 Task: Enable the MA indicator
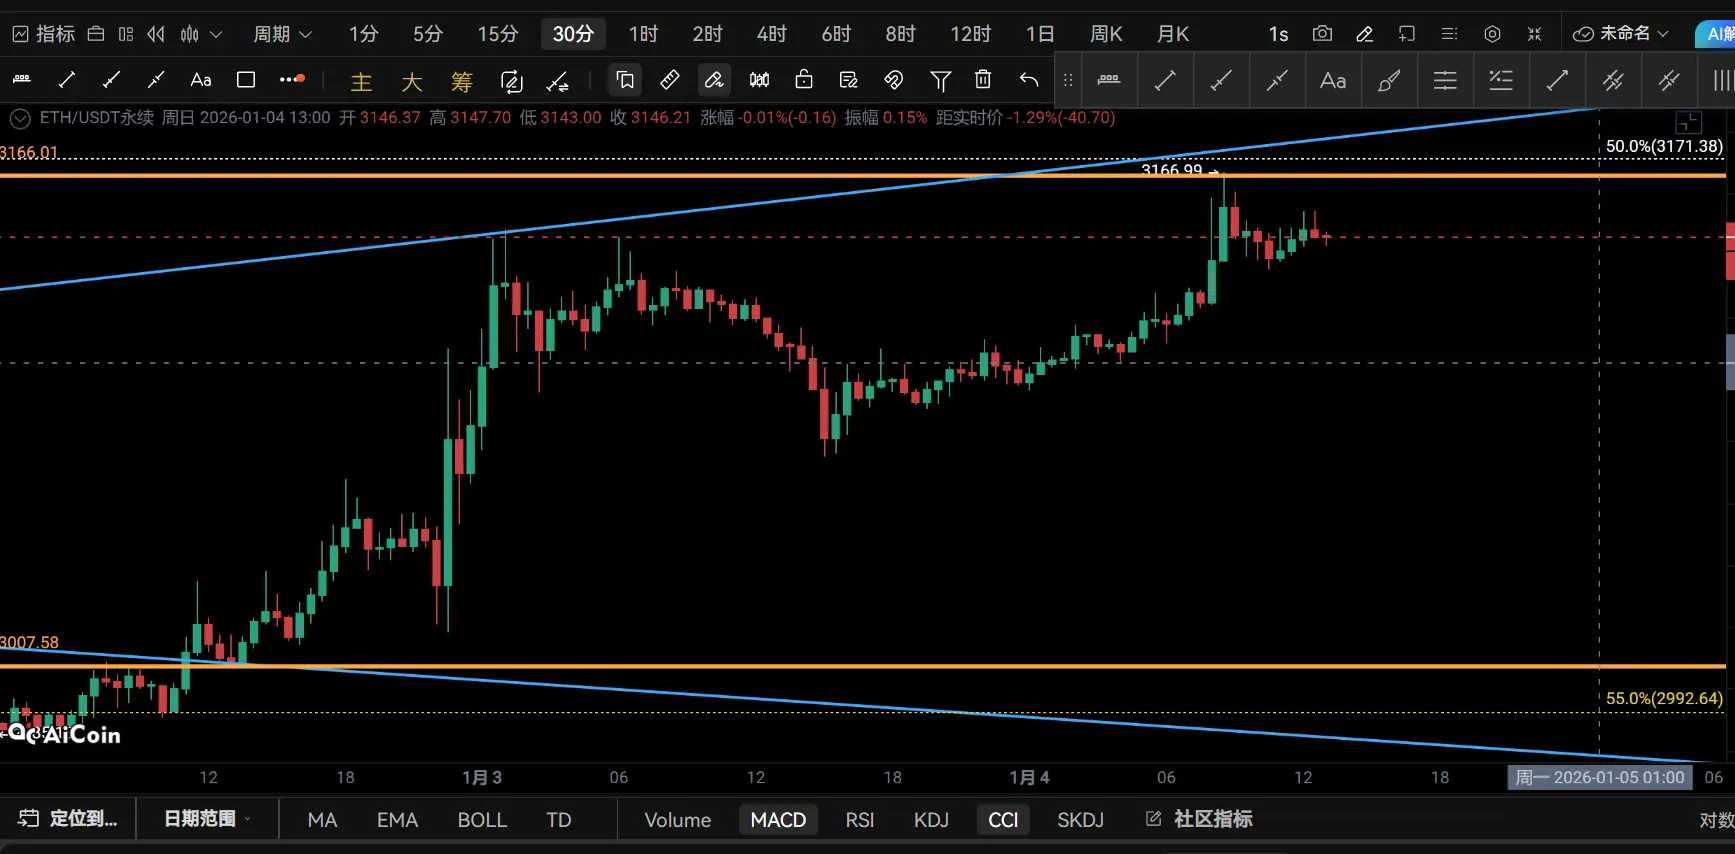coord(322,820)
